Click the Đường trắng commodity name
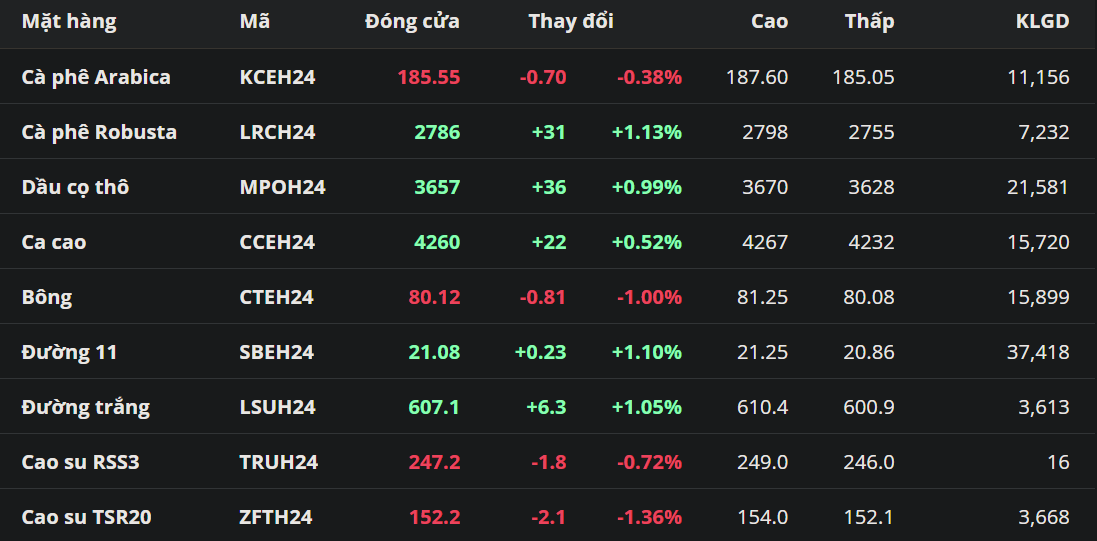Viewport: 1097px width, 541px height. pos(85,407)
